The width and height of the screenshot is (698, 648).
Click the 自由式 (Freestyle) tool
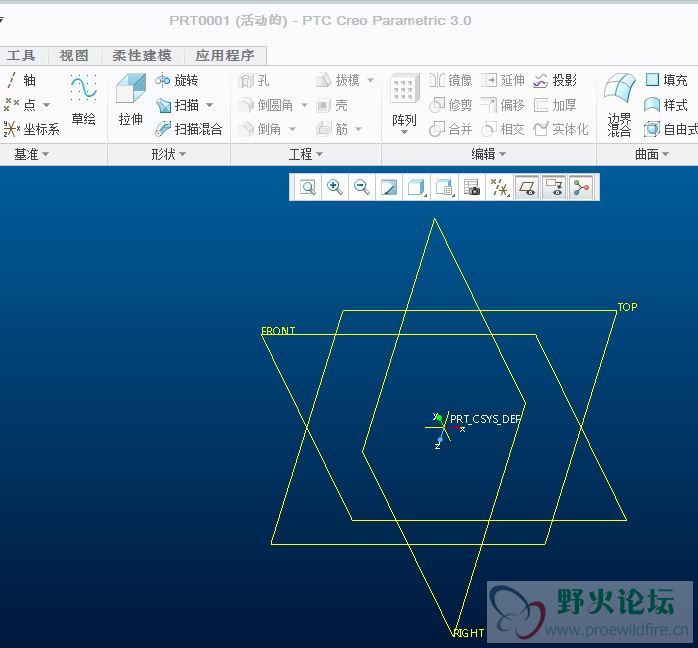pos(671,129)
